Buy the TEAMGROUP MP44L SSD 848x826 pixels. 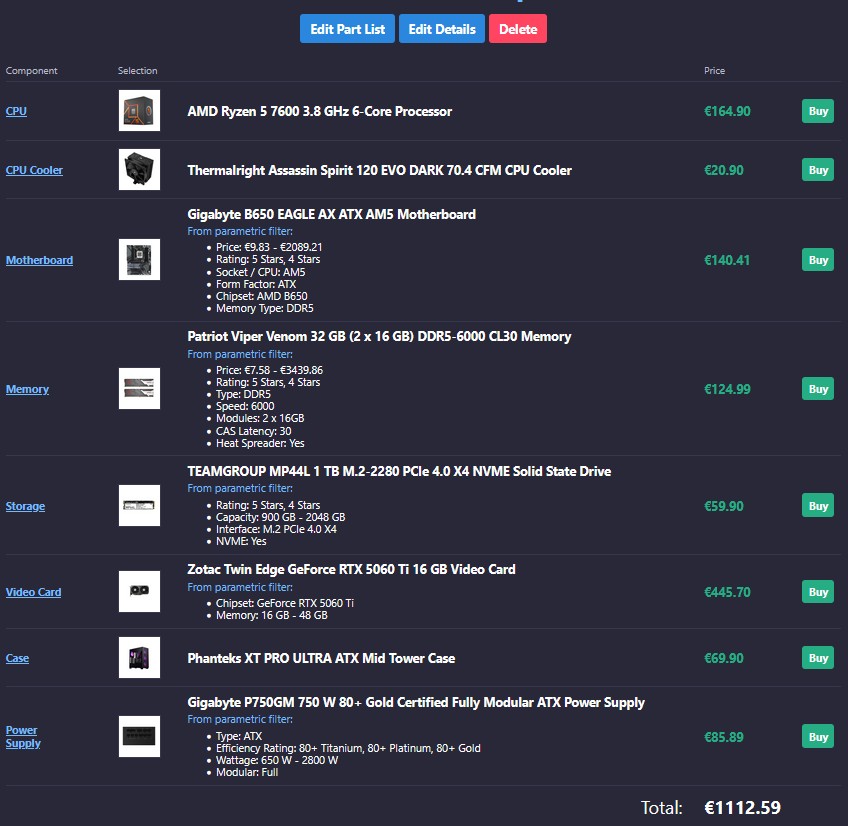pos(818,506)
